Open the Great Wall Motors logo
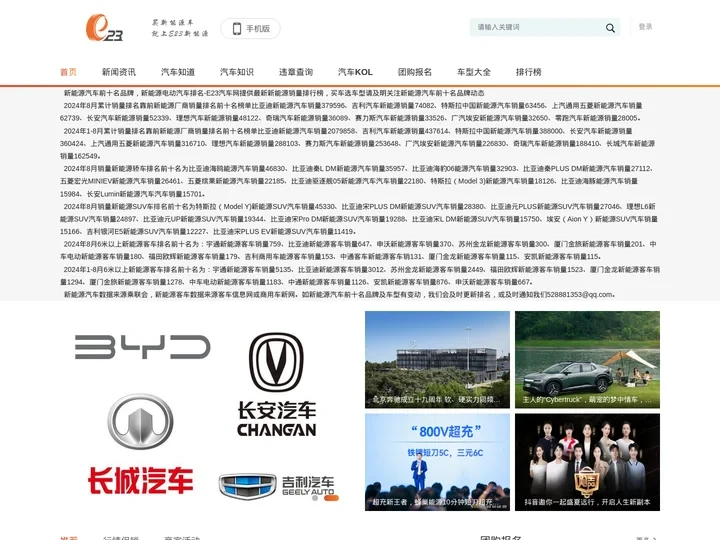This screenshot has height=540, width=720. pos(141,444)
